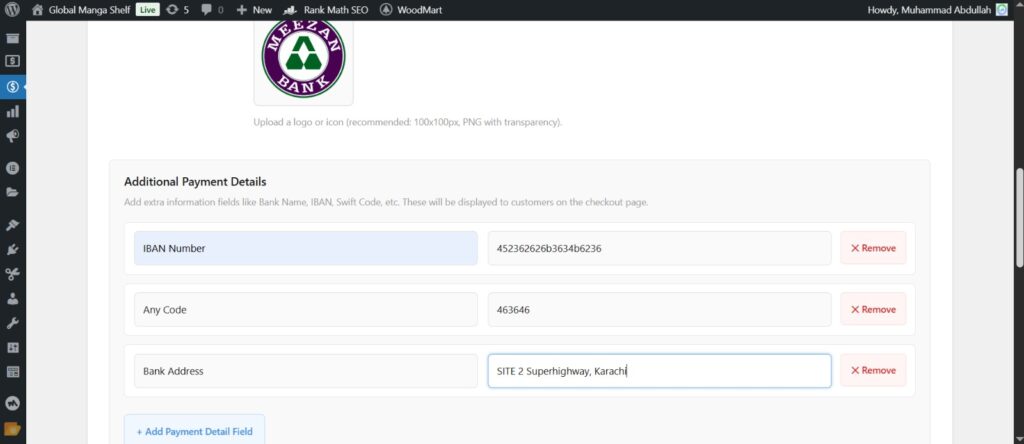
Task: Click the Meezan Bank logo thumbnail
Action: click(x=304, y=58)
